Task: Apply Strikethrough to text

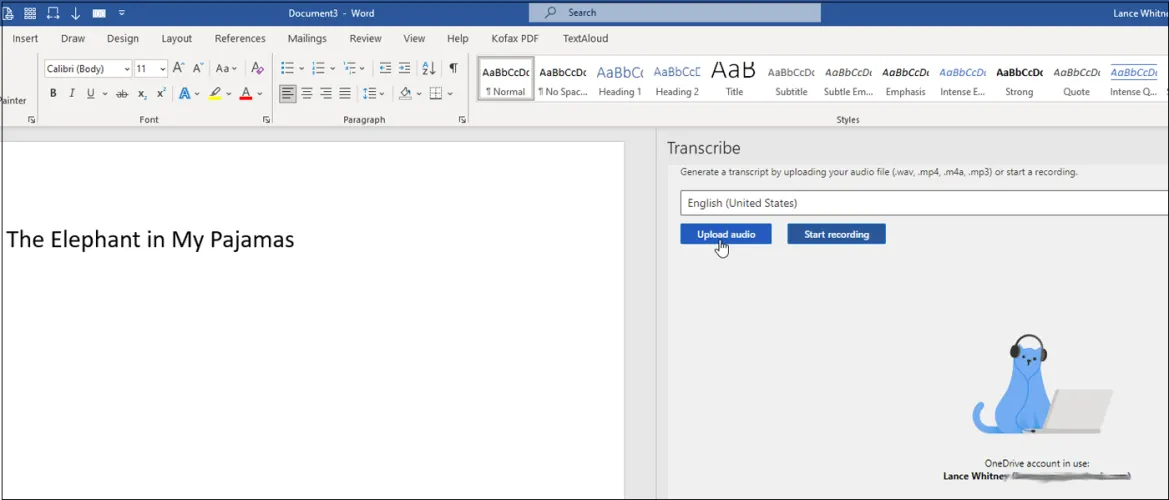Action: 122,93
